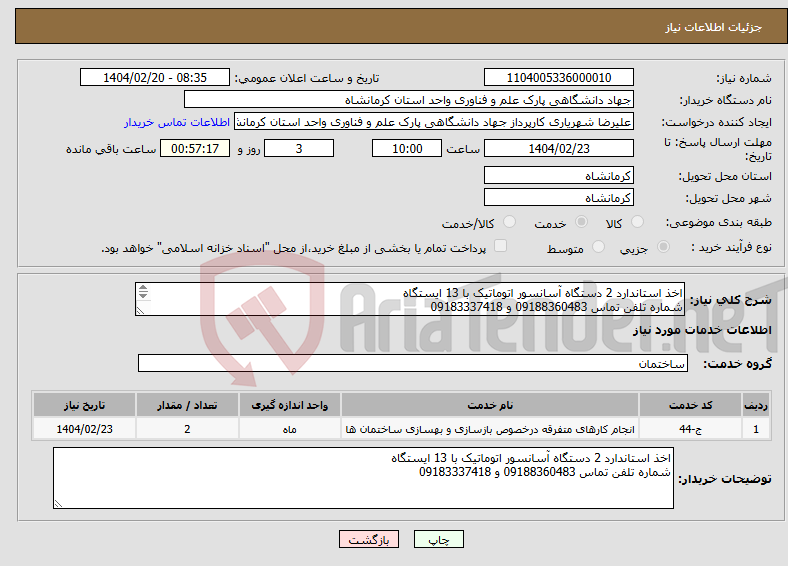The width and height of the screenshot is (788, 566).
Task: Click the توضیحات خریدار text area
Action: tap(363, 478)
